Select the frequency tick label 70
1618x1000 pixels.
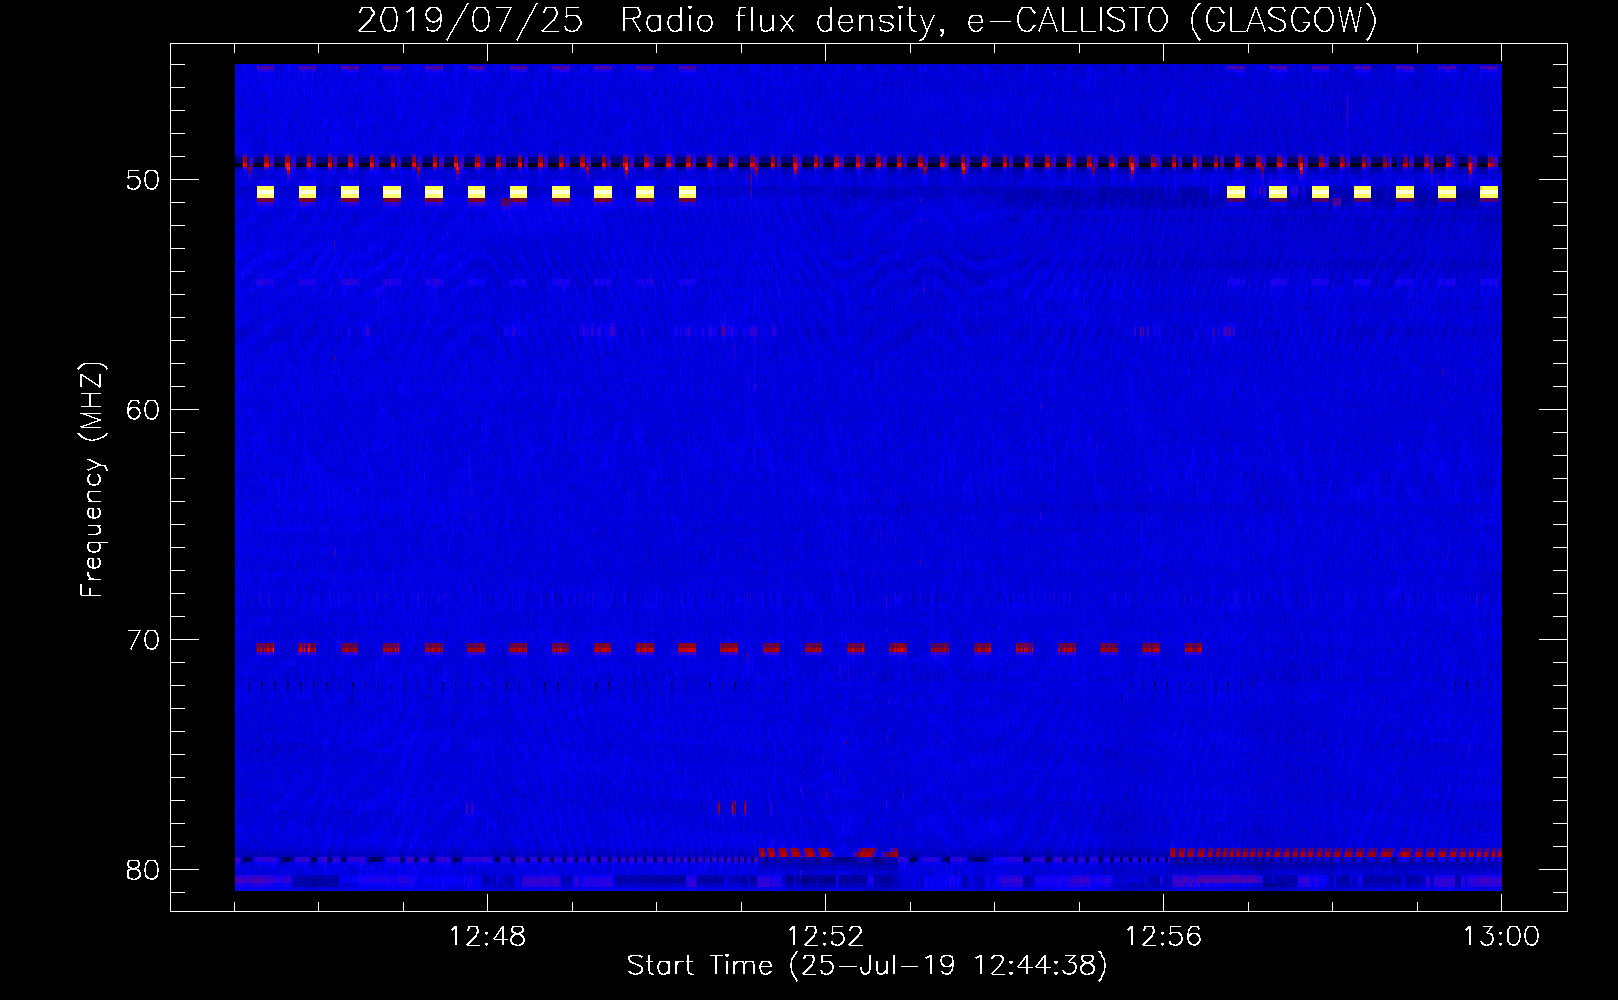click(x=143, y=640)
